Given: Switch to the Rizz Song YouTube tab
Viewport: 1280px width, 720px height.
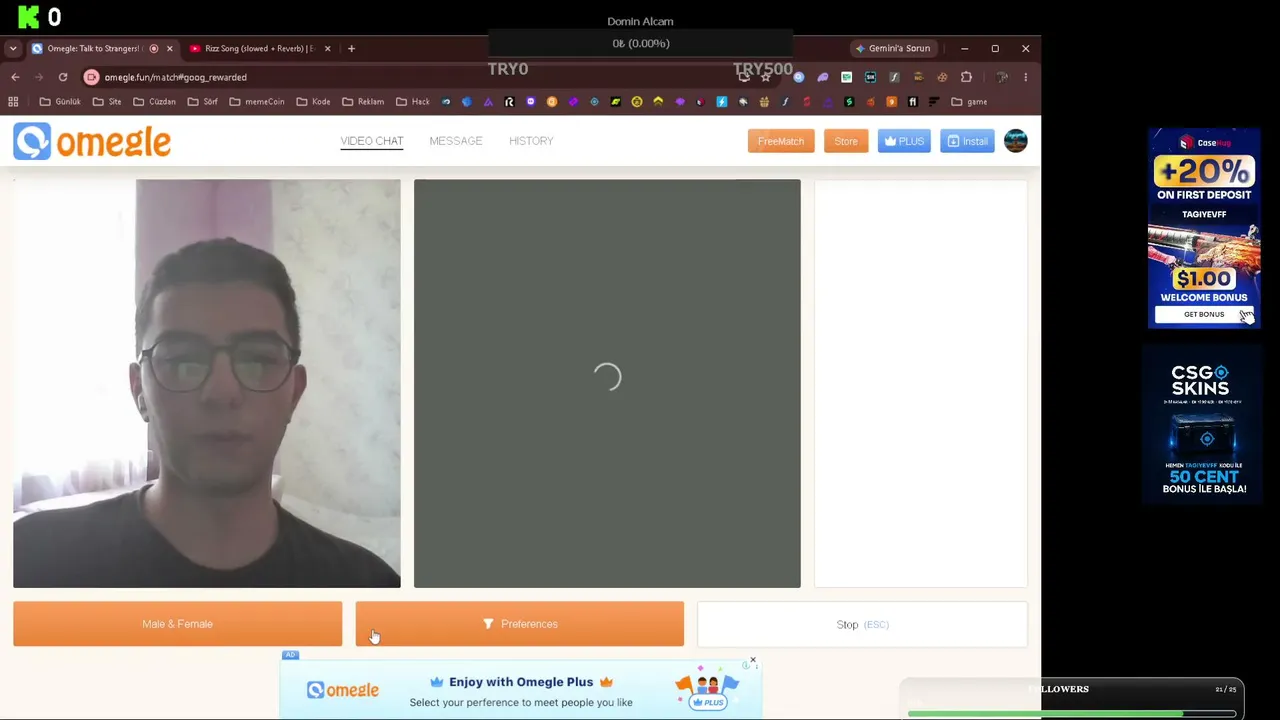Looking at the screenshot, I should click(x=260, y=48).
